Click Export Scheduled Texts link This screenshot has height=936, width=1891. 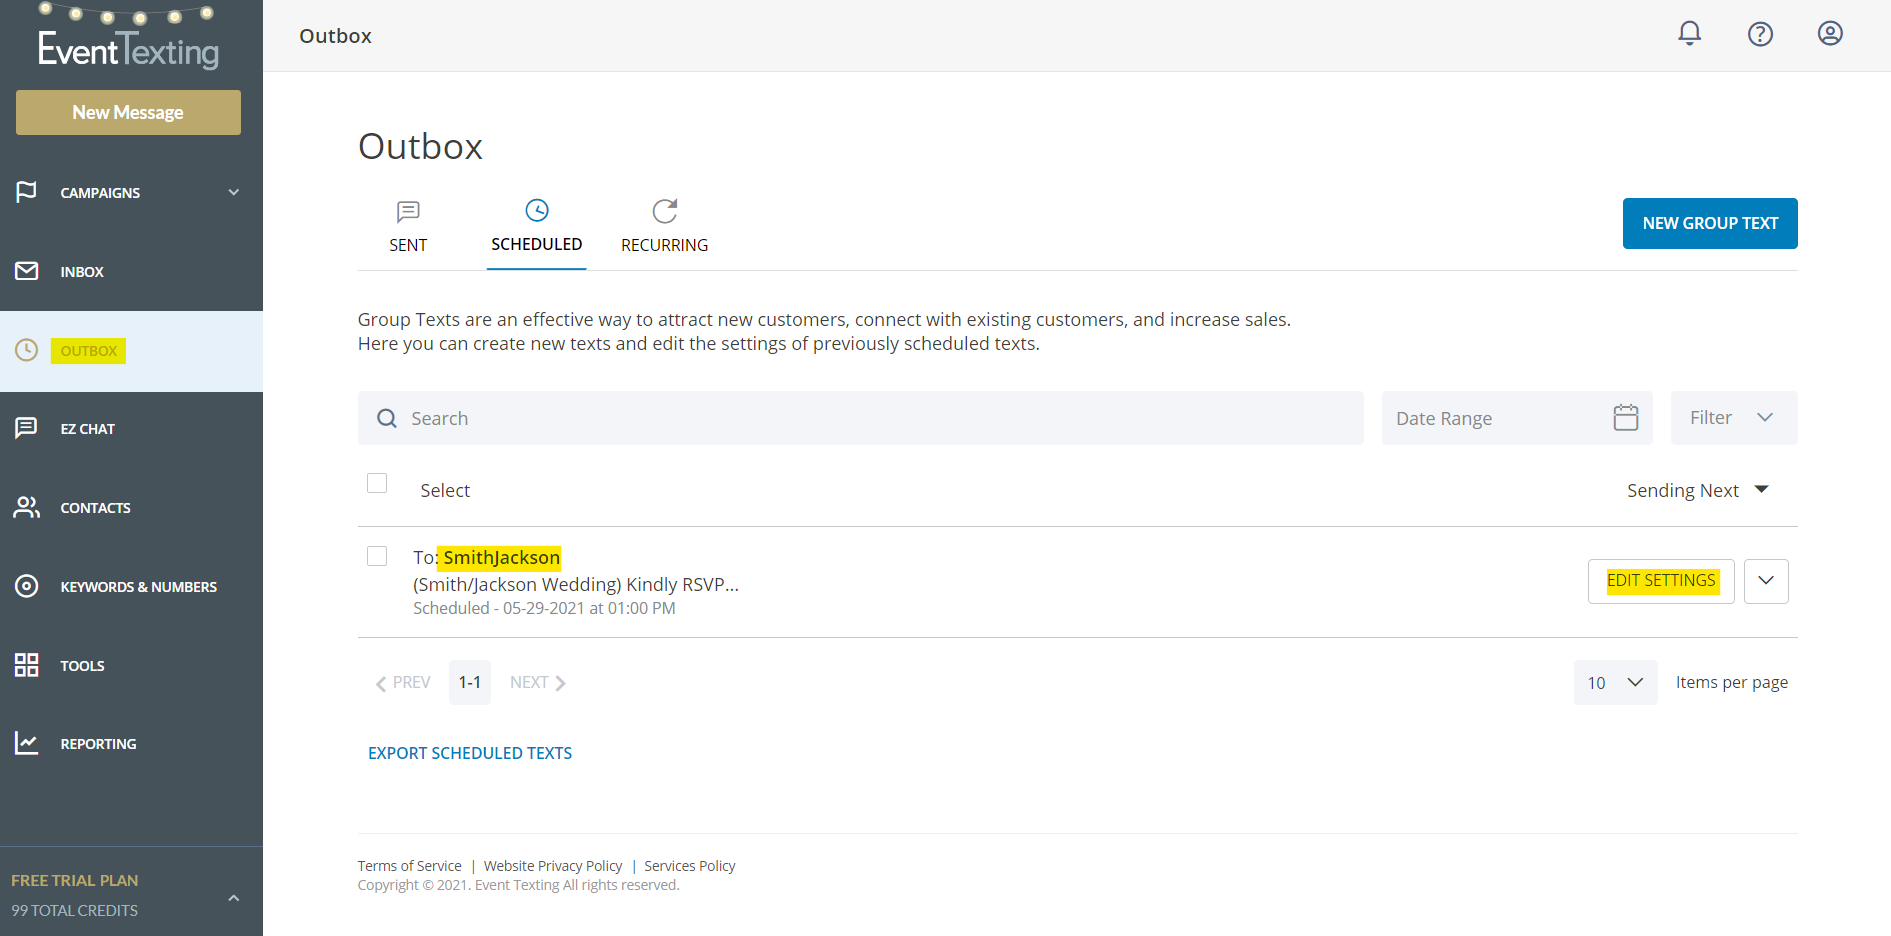[470, 753]
